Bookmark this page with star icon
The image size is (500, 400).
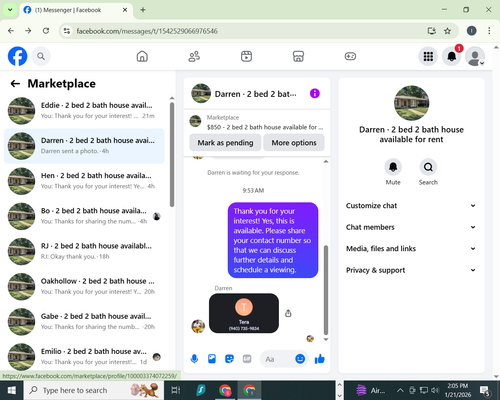coord(447,31)
